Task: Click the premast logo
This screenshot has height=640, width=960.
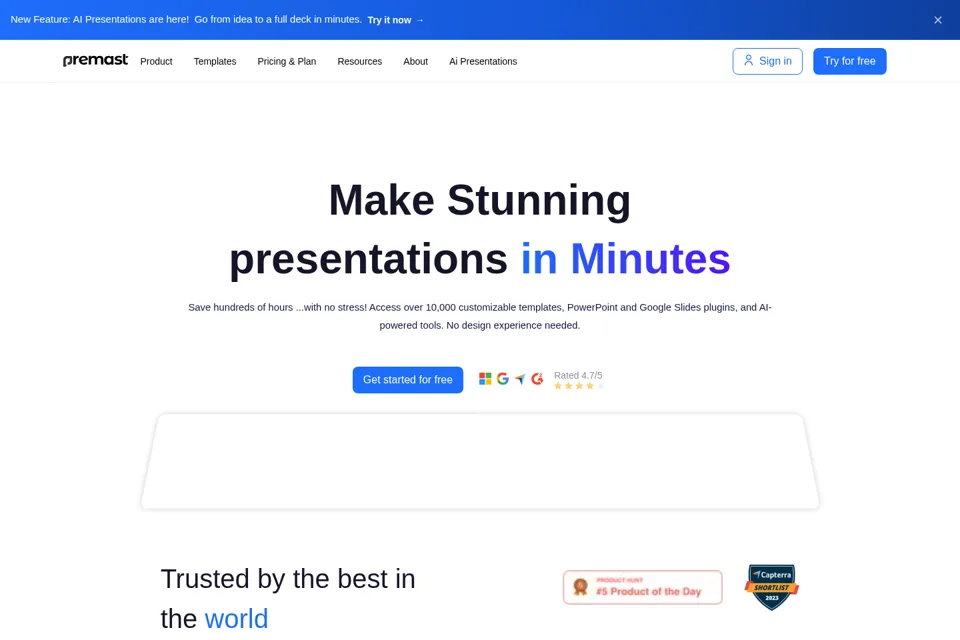Action: tap(96, 60)
